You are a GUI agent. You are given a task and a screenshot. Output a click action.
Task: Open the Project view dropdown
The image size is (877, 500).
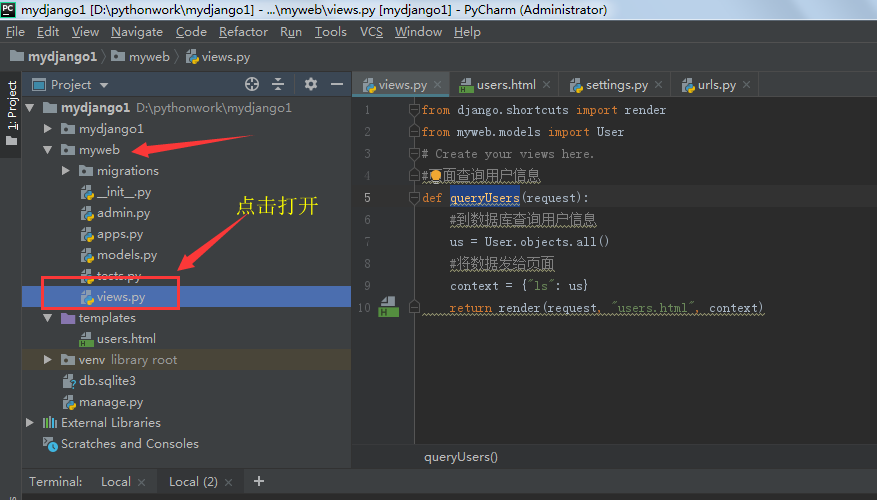(x=104, y=86)
